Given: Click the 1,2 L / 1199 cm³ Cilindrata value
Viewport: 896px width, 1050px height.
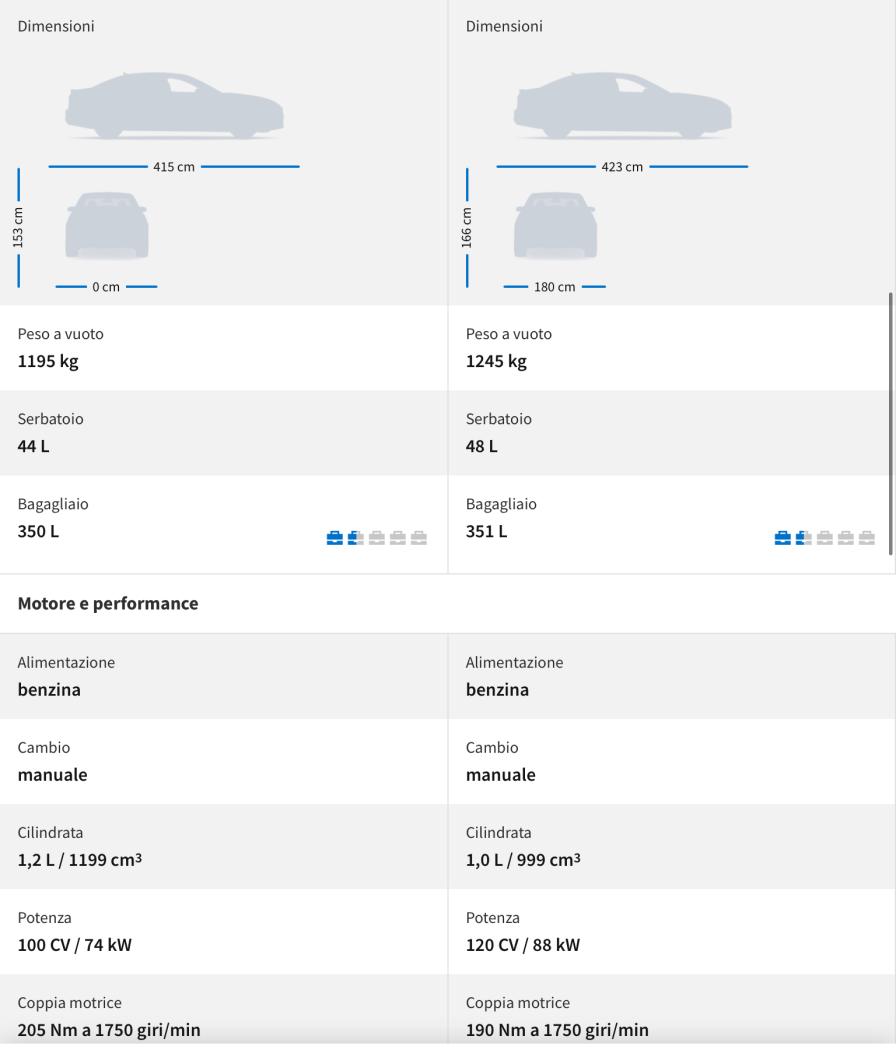Looking at the screenshot, I should click(x=80, y=860).
